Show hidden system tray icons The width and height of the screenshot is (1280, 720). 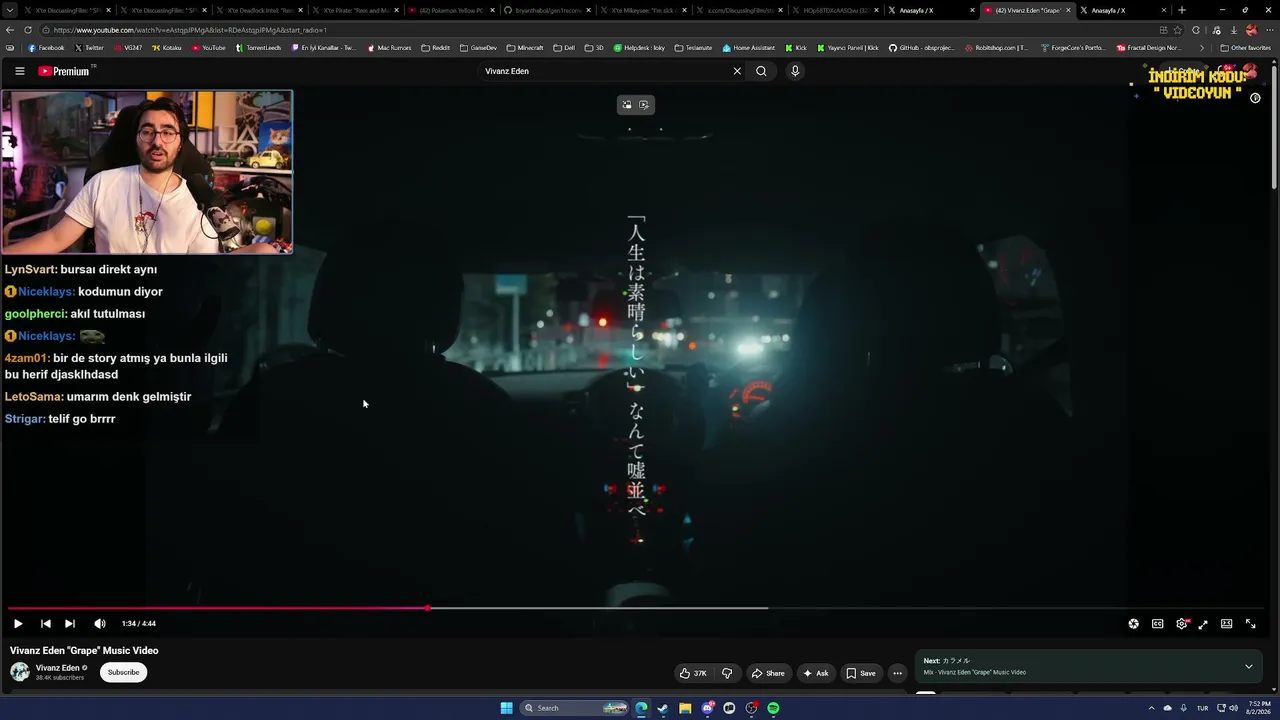click(1151, 708)
